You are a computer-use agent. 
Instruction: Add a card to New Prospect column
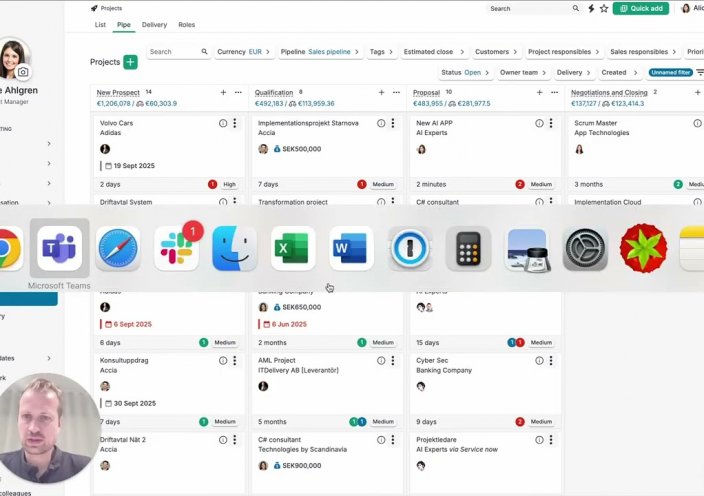(x=223, y=92)
